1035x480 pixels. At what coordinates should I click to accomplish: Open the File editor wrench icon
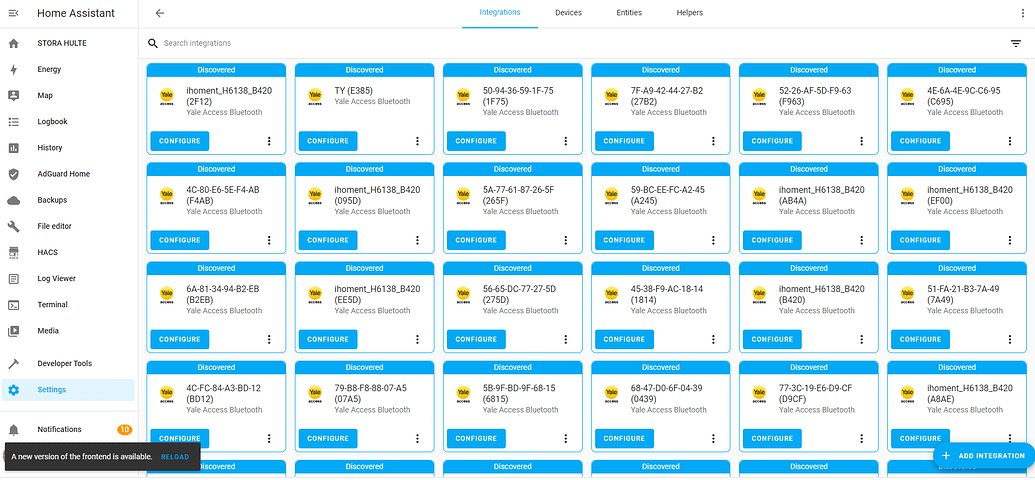[x=13, y=226]
